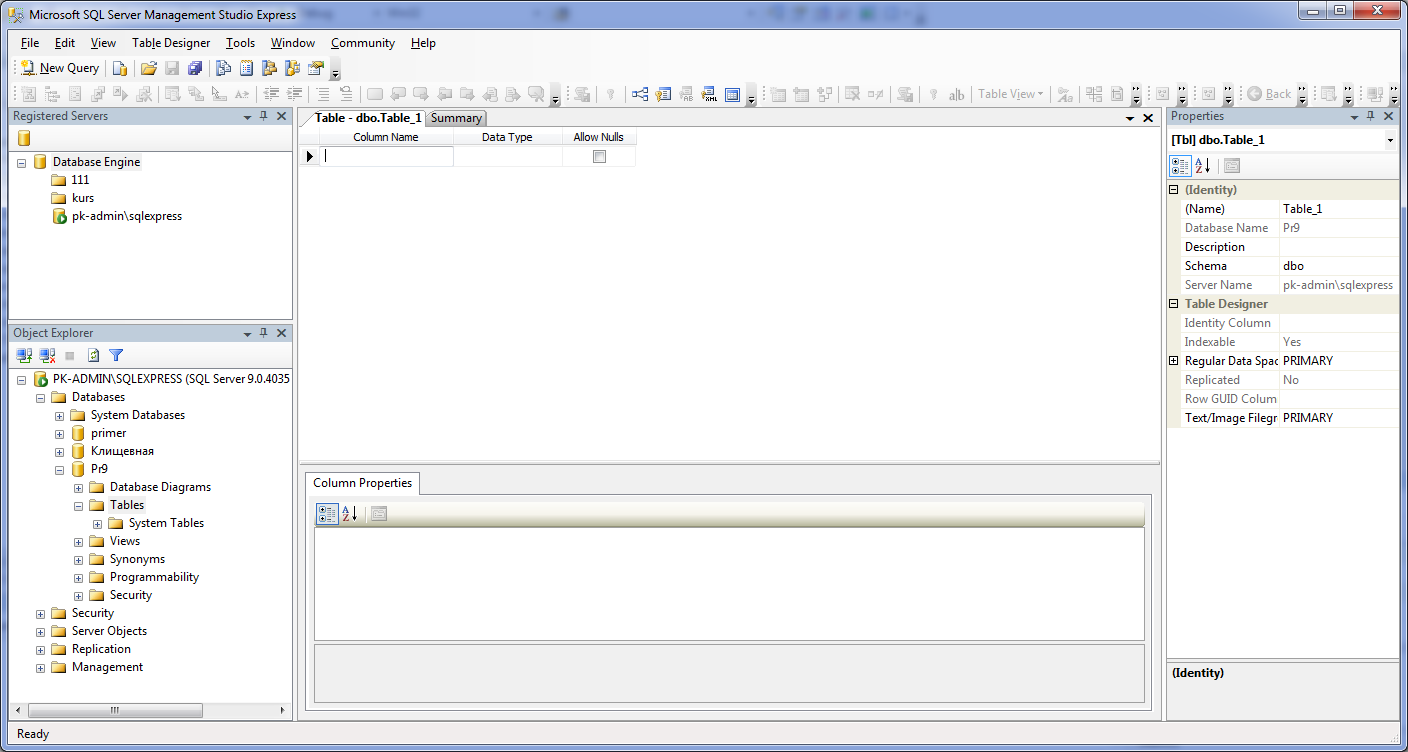Close the Registered Servers panel
The image size is (1408, 752).
click(x=281, y=116)
